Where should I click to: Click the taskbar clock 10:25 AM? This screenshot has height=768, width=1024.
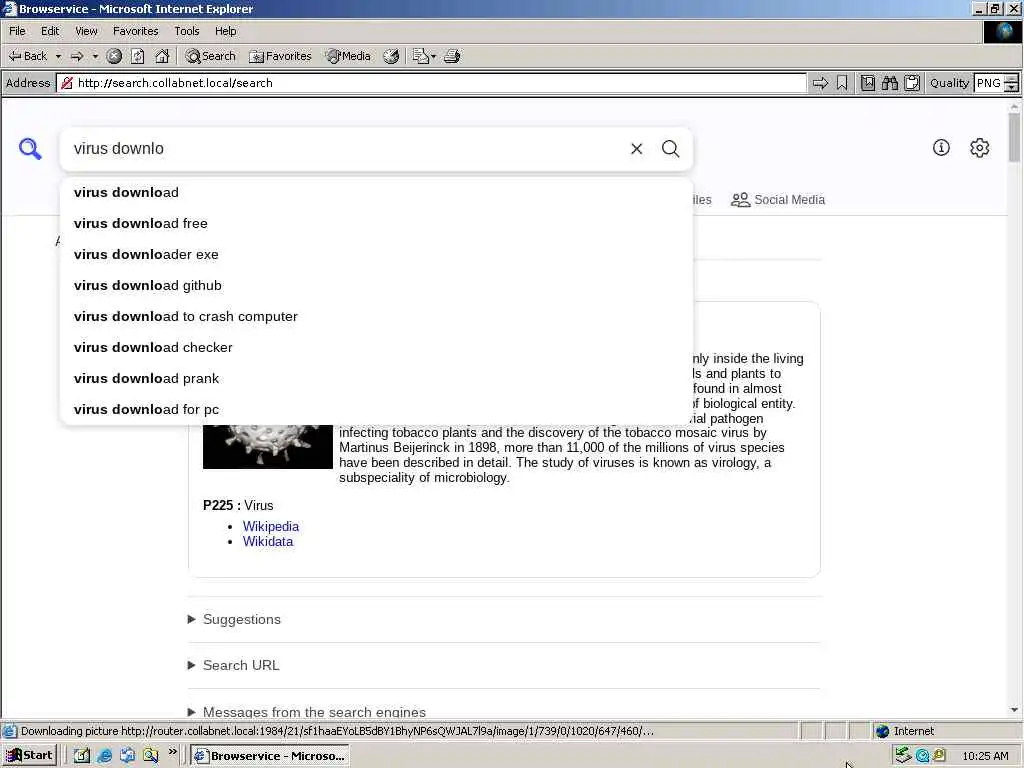[985, 756]
